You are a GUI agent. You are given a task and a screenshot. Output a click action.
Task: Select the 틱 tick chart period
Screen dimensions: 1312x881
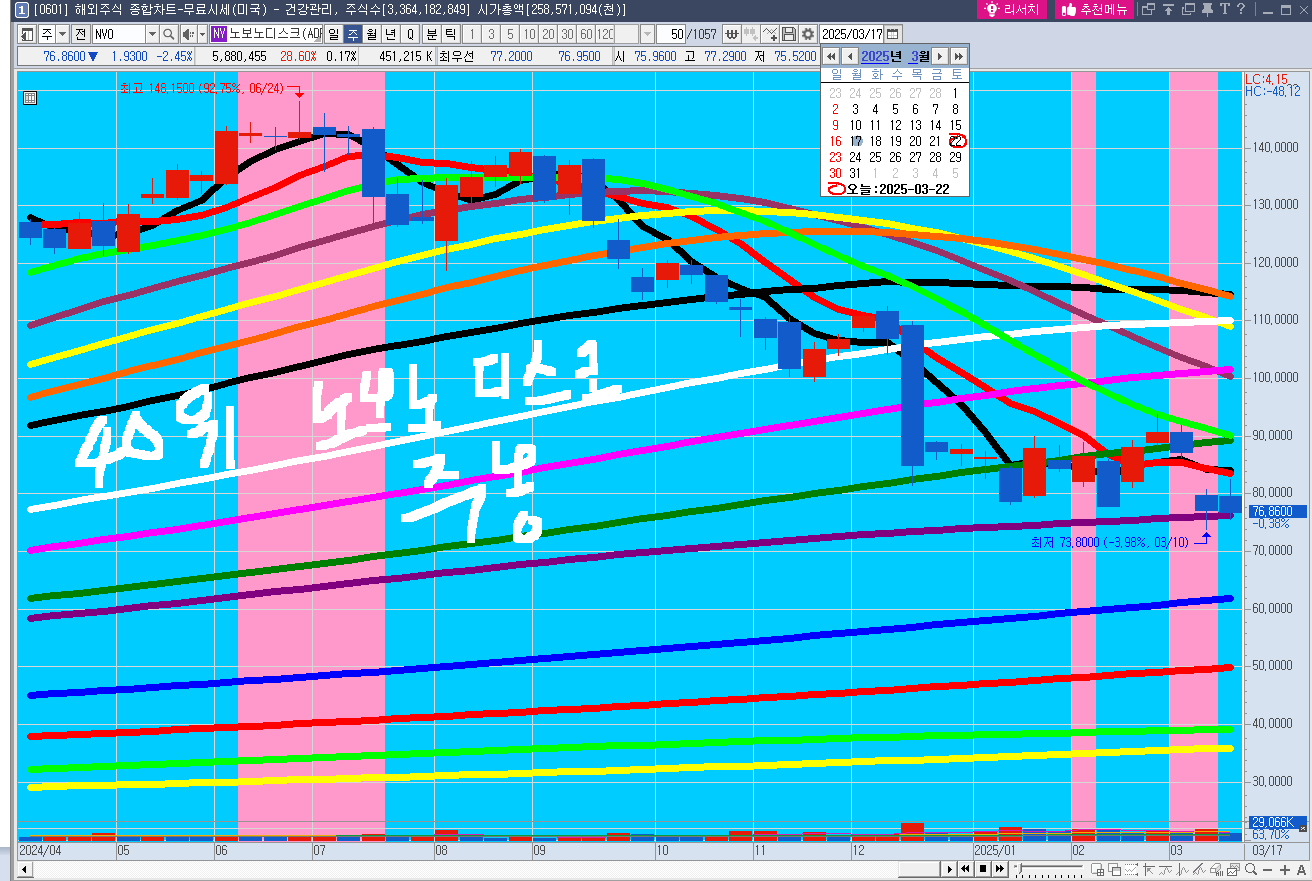click(450, 34)
